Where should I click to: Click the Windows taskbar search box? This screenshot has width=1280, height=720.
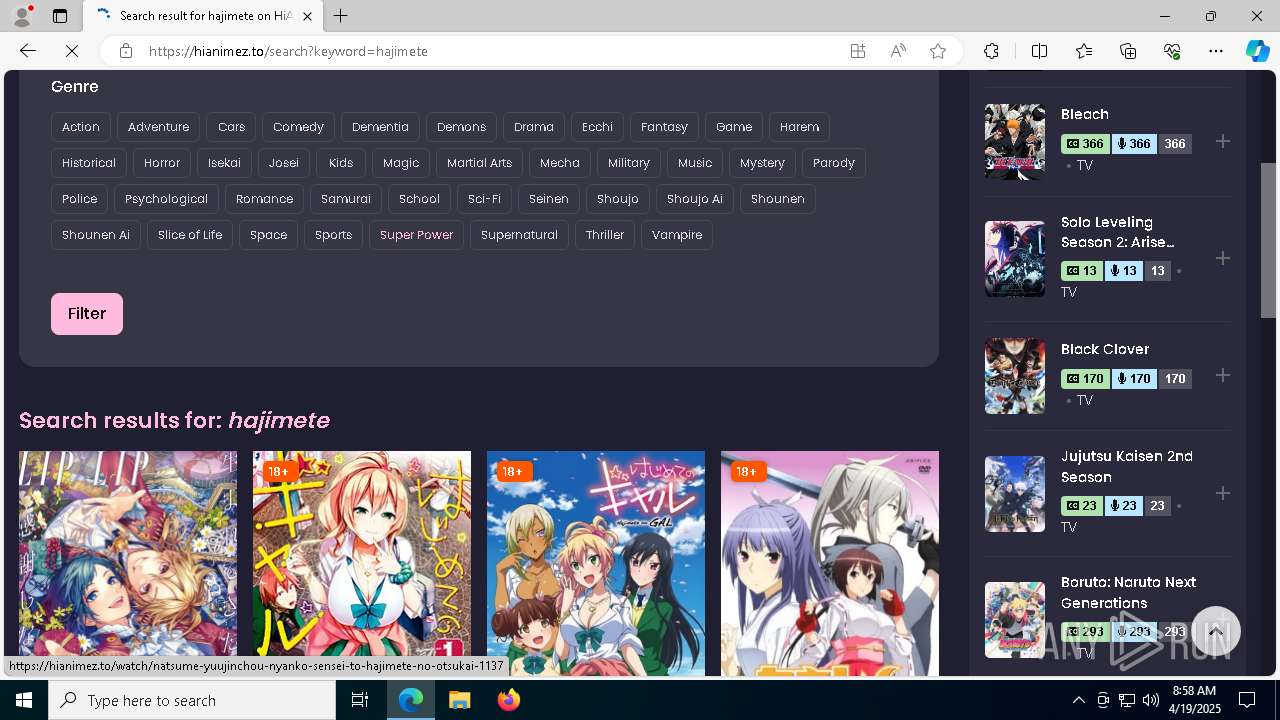point(192,700)
